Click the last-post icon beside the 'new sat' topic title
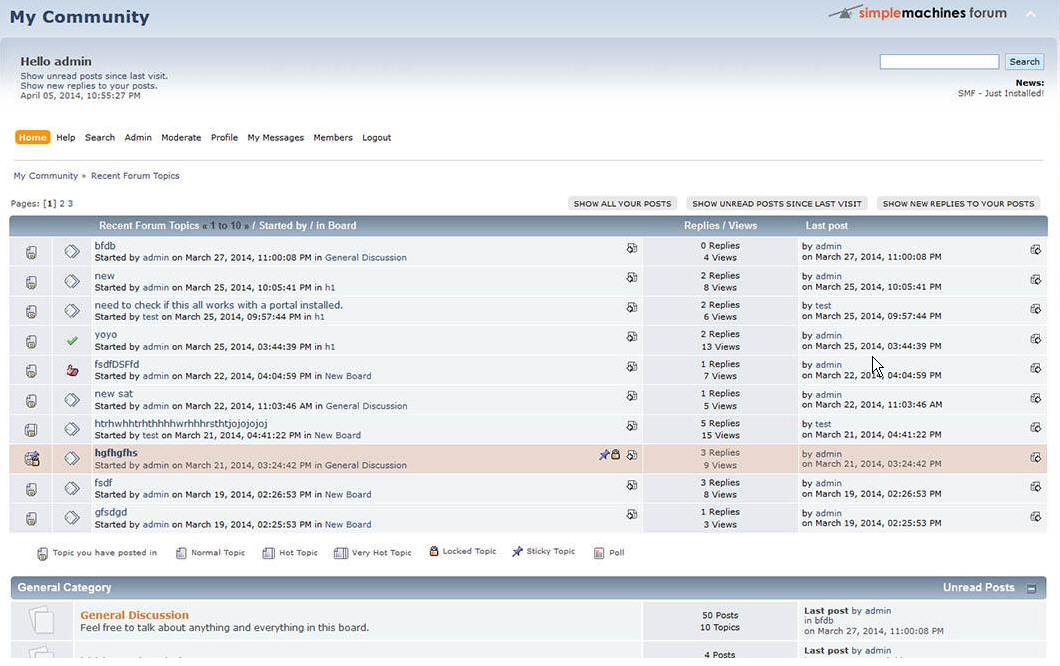The height and width of the screenshot is (666, 1060). [631, 396]
